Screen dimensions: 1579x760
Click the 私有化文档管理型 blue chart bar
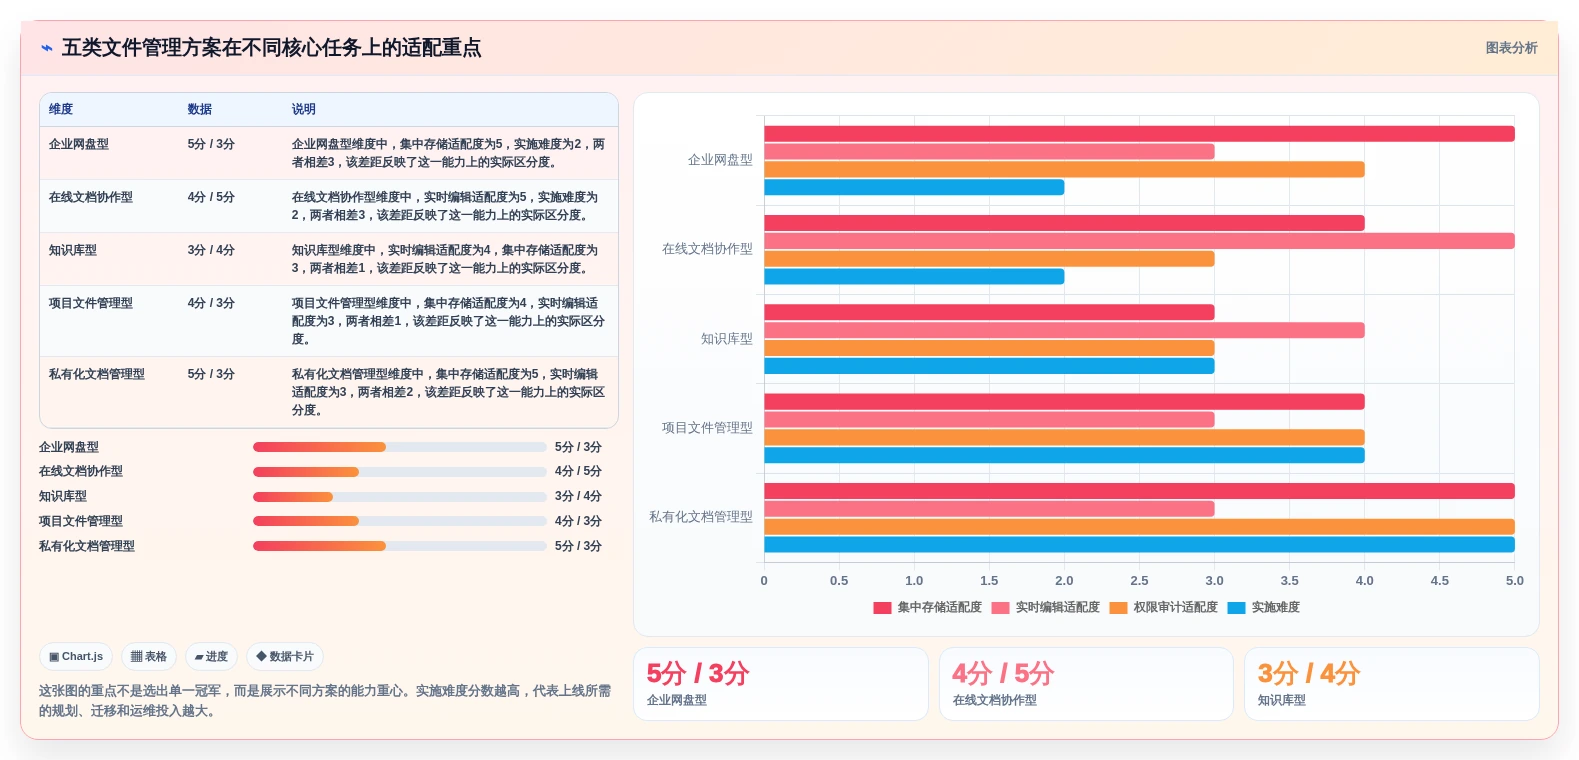tap(1139, 545)
